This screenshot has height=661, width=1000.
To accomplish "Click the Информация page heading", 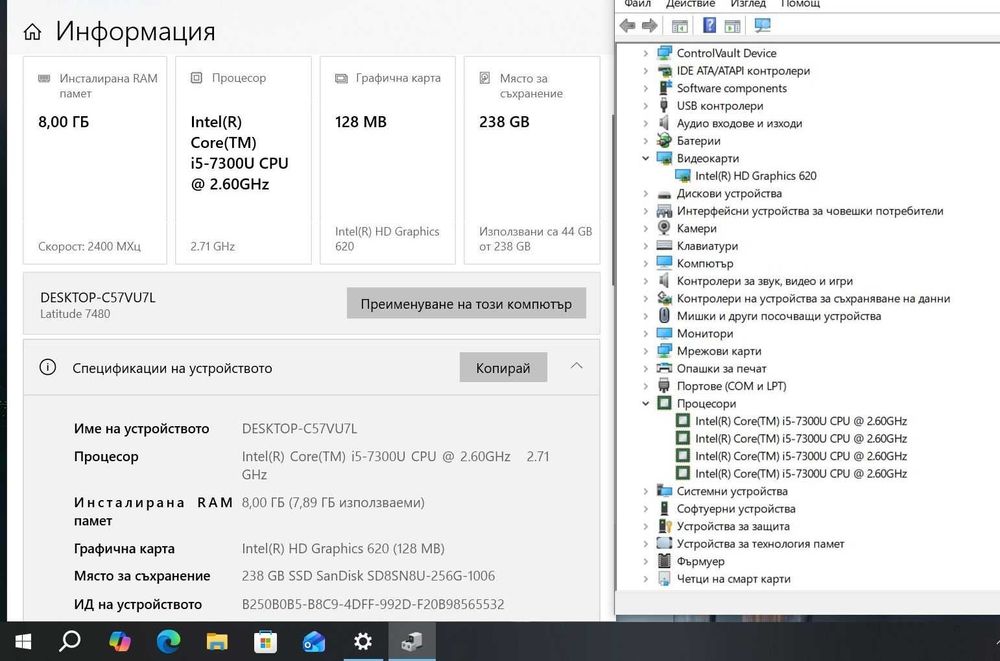I will [135, 31].
